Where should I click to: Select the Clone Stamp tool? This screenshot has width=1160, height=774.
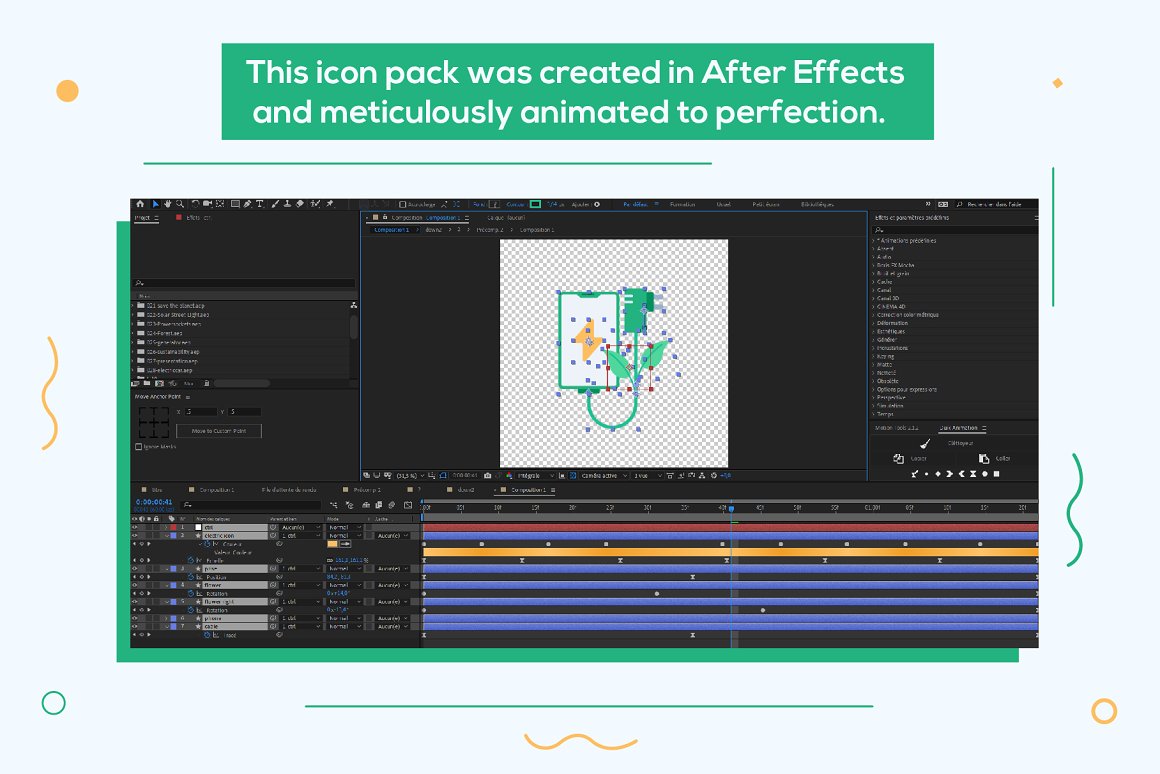click(287, 204)
